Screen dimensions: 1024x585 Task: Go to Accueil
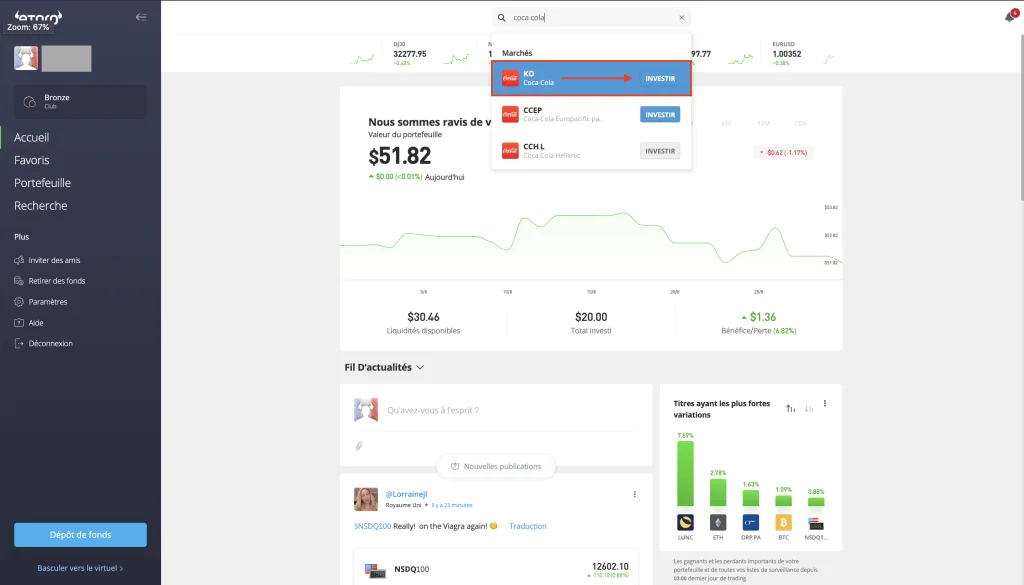(31, 137)
